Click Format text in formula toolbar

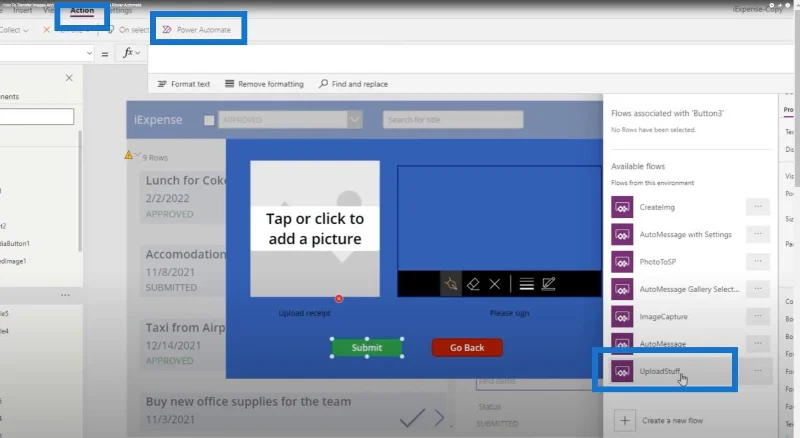184,84
